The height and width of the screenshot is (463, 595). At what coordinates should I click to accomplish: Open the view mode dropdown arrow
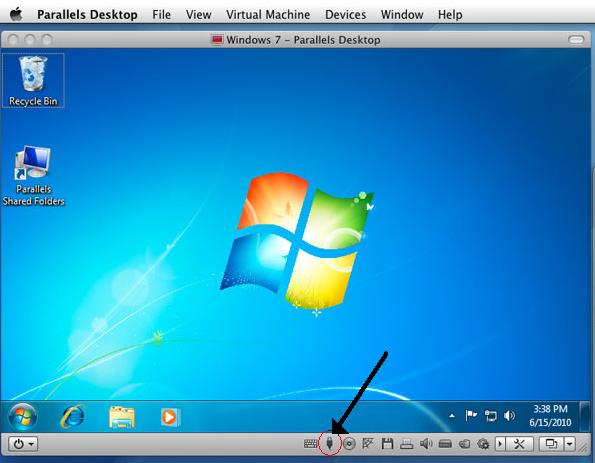pos(569,444)
